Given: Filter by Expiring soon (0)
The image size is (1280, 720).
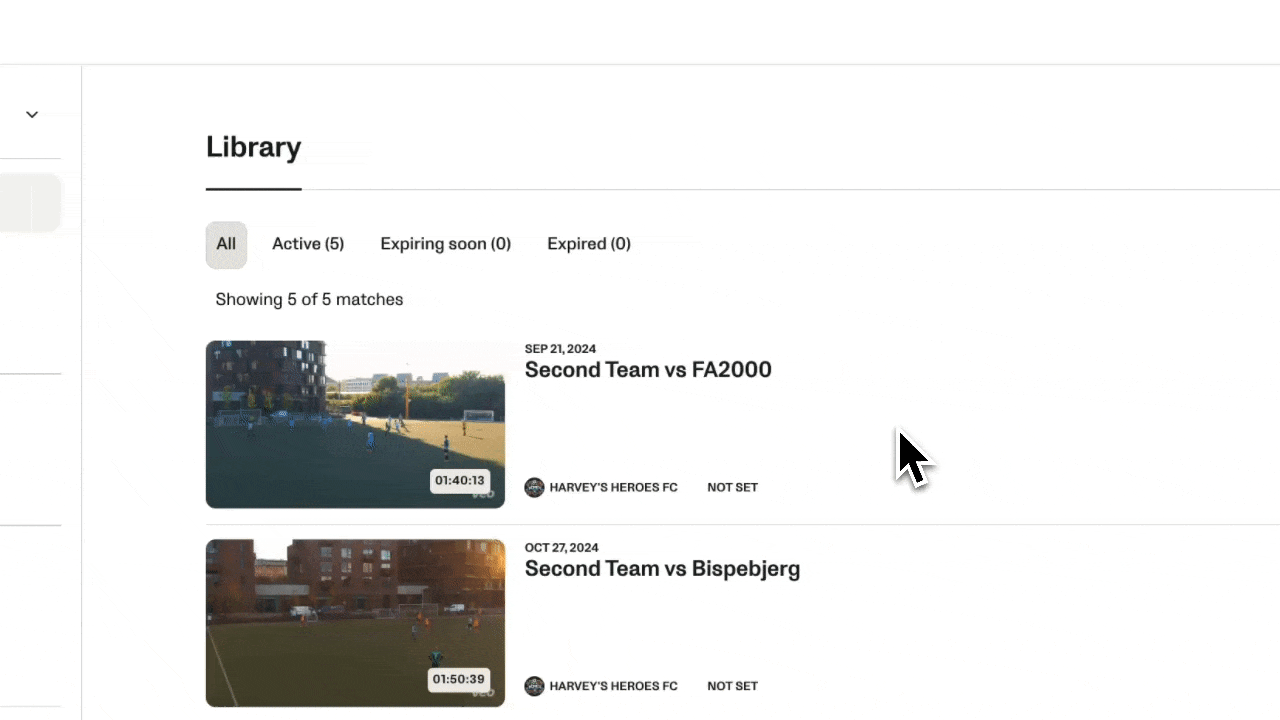Looking at the screenshot, I should [445, 244].
